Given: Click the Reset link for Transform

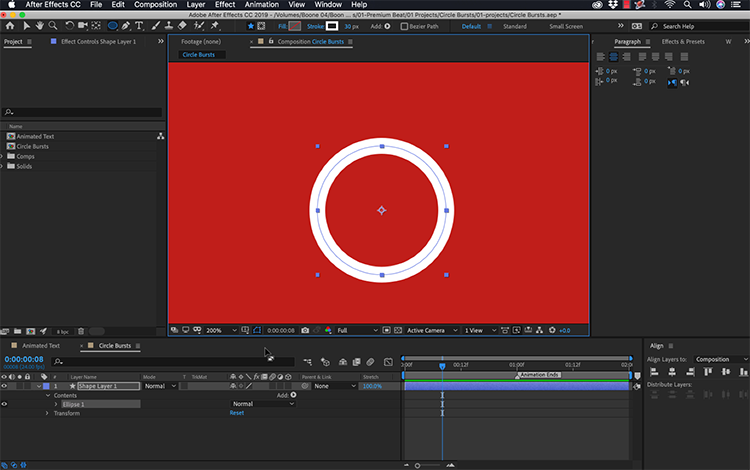Looking at the screenshot, I should pos(236,413).
